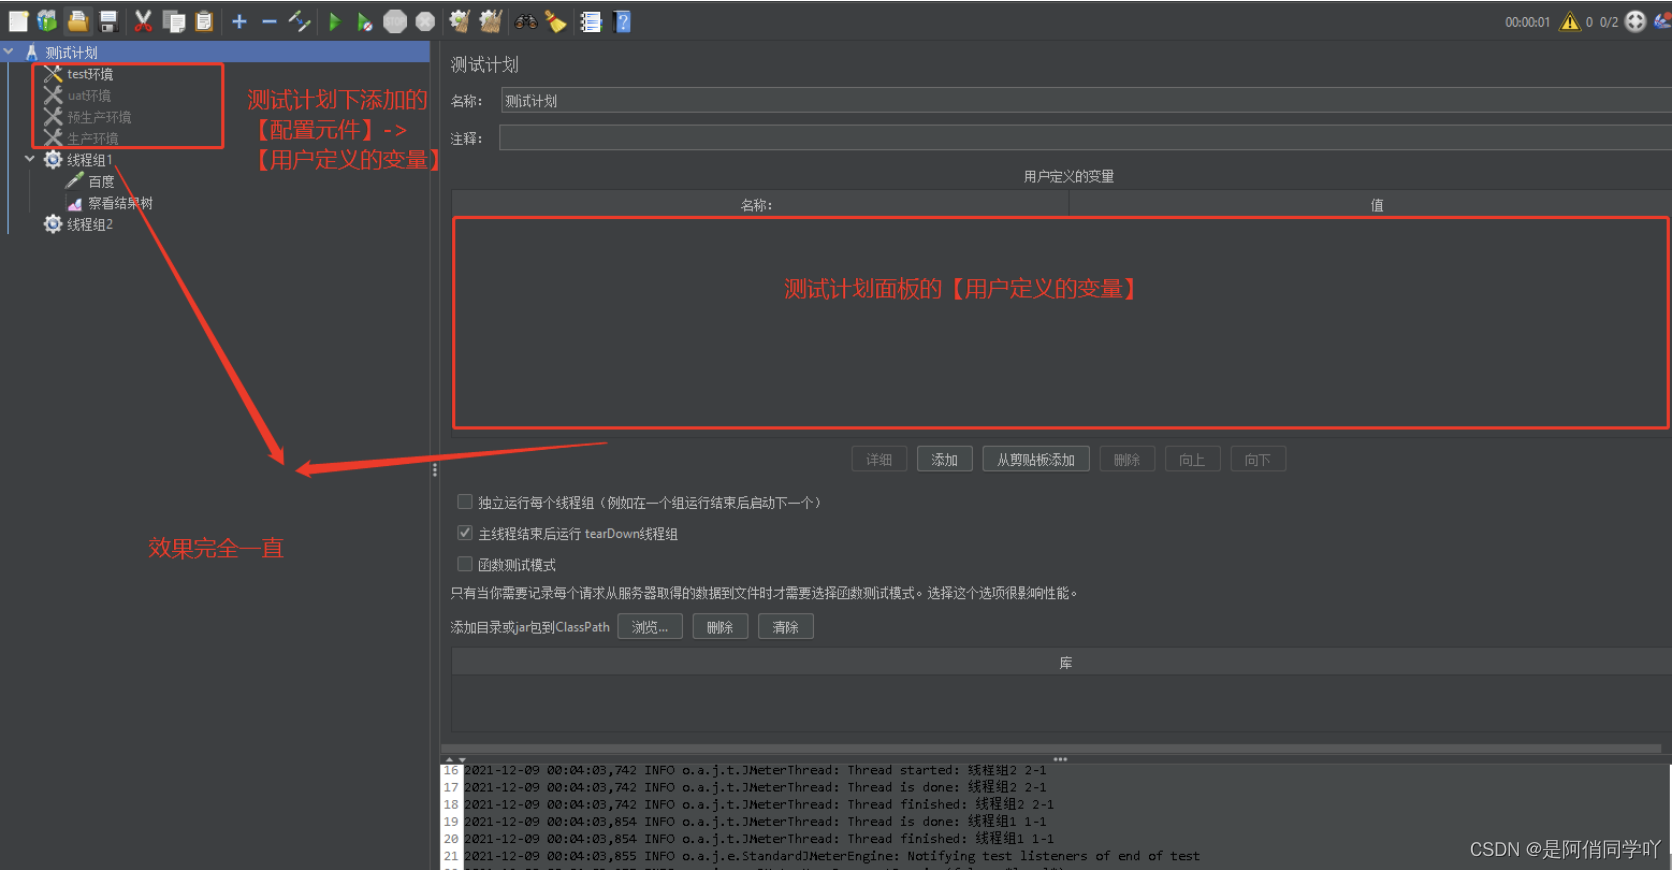The width and height of the screenshot is (1678, 870).
Task: Select the disabled uat环境 config element
Action: tap(89, 95)
